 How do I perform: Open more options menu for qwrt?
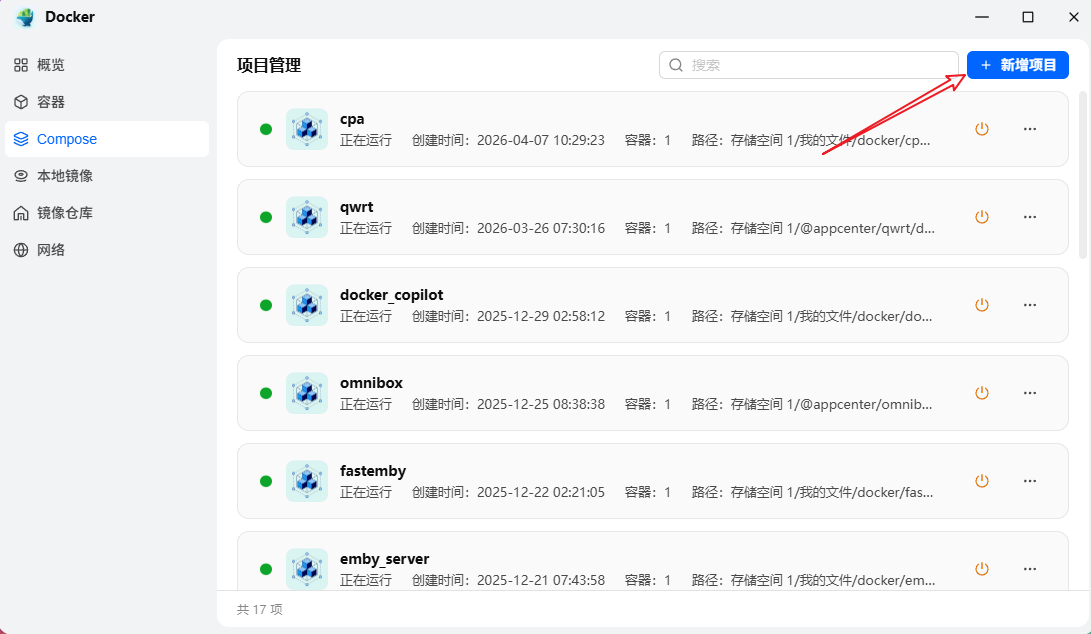click(x=1030, y=216)
